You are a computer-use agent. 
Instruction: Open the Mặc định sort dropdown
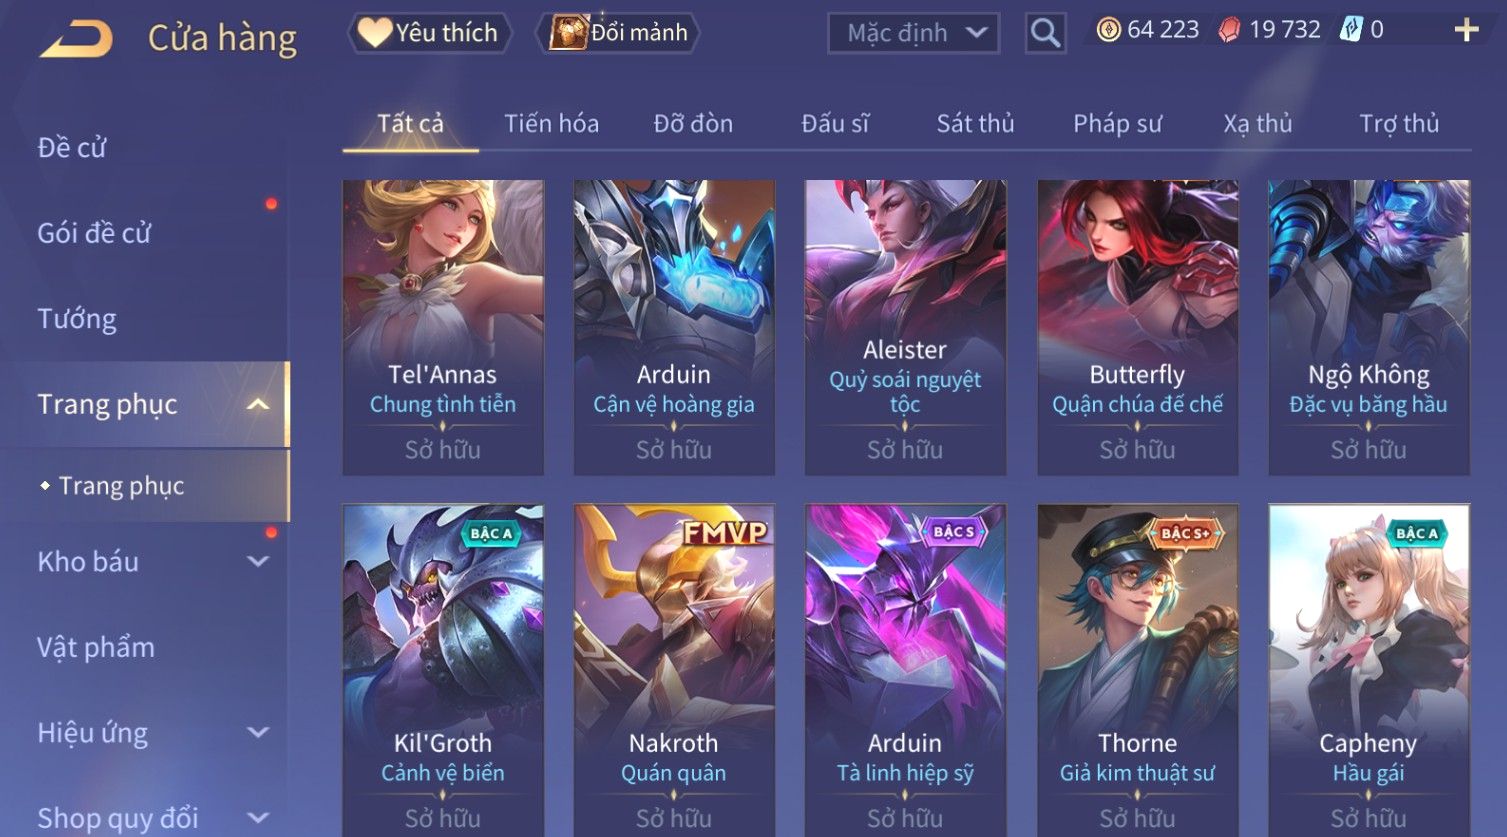pos(913,33)
